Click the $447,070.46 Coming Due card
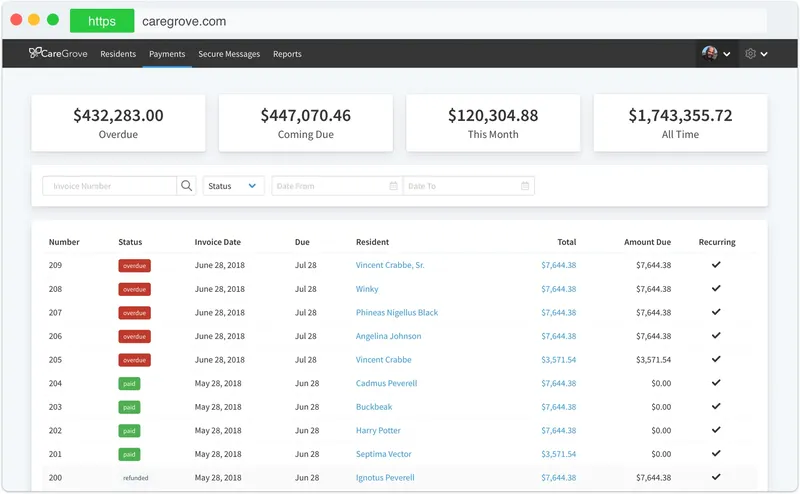800x494 pixels. click(306, 123)
